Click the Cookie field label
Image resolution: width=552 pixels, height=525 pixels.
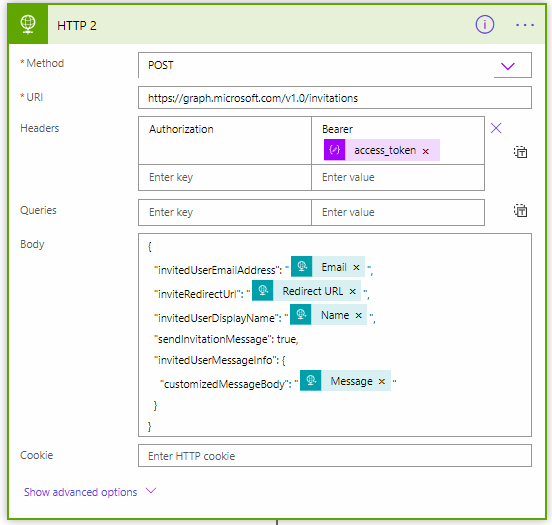point(36,455)
